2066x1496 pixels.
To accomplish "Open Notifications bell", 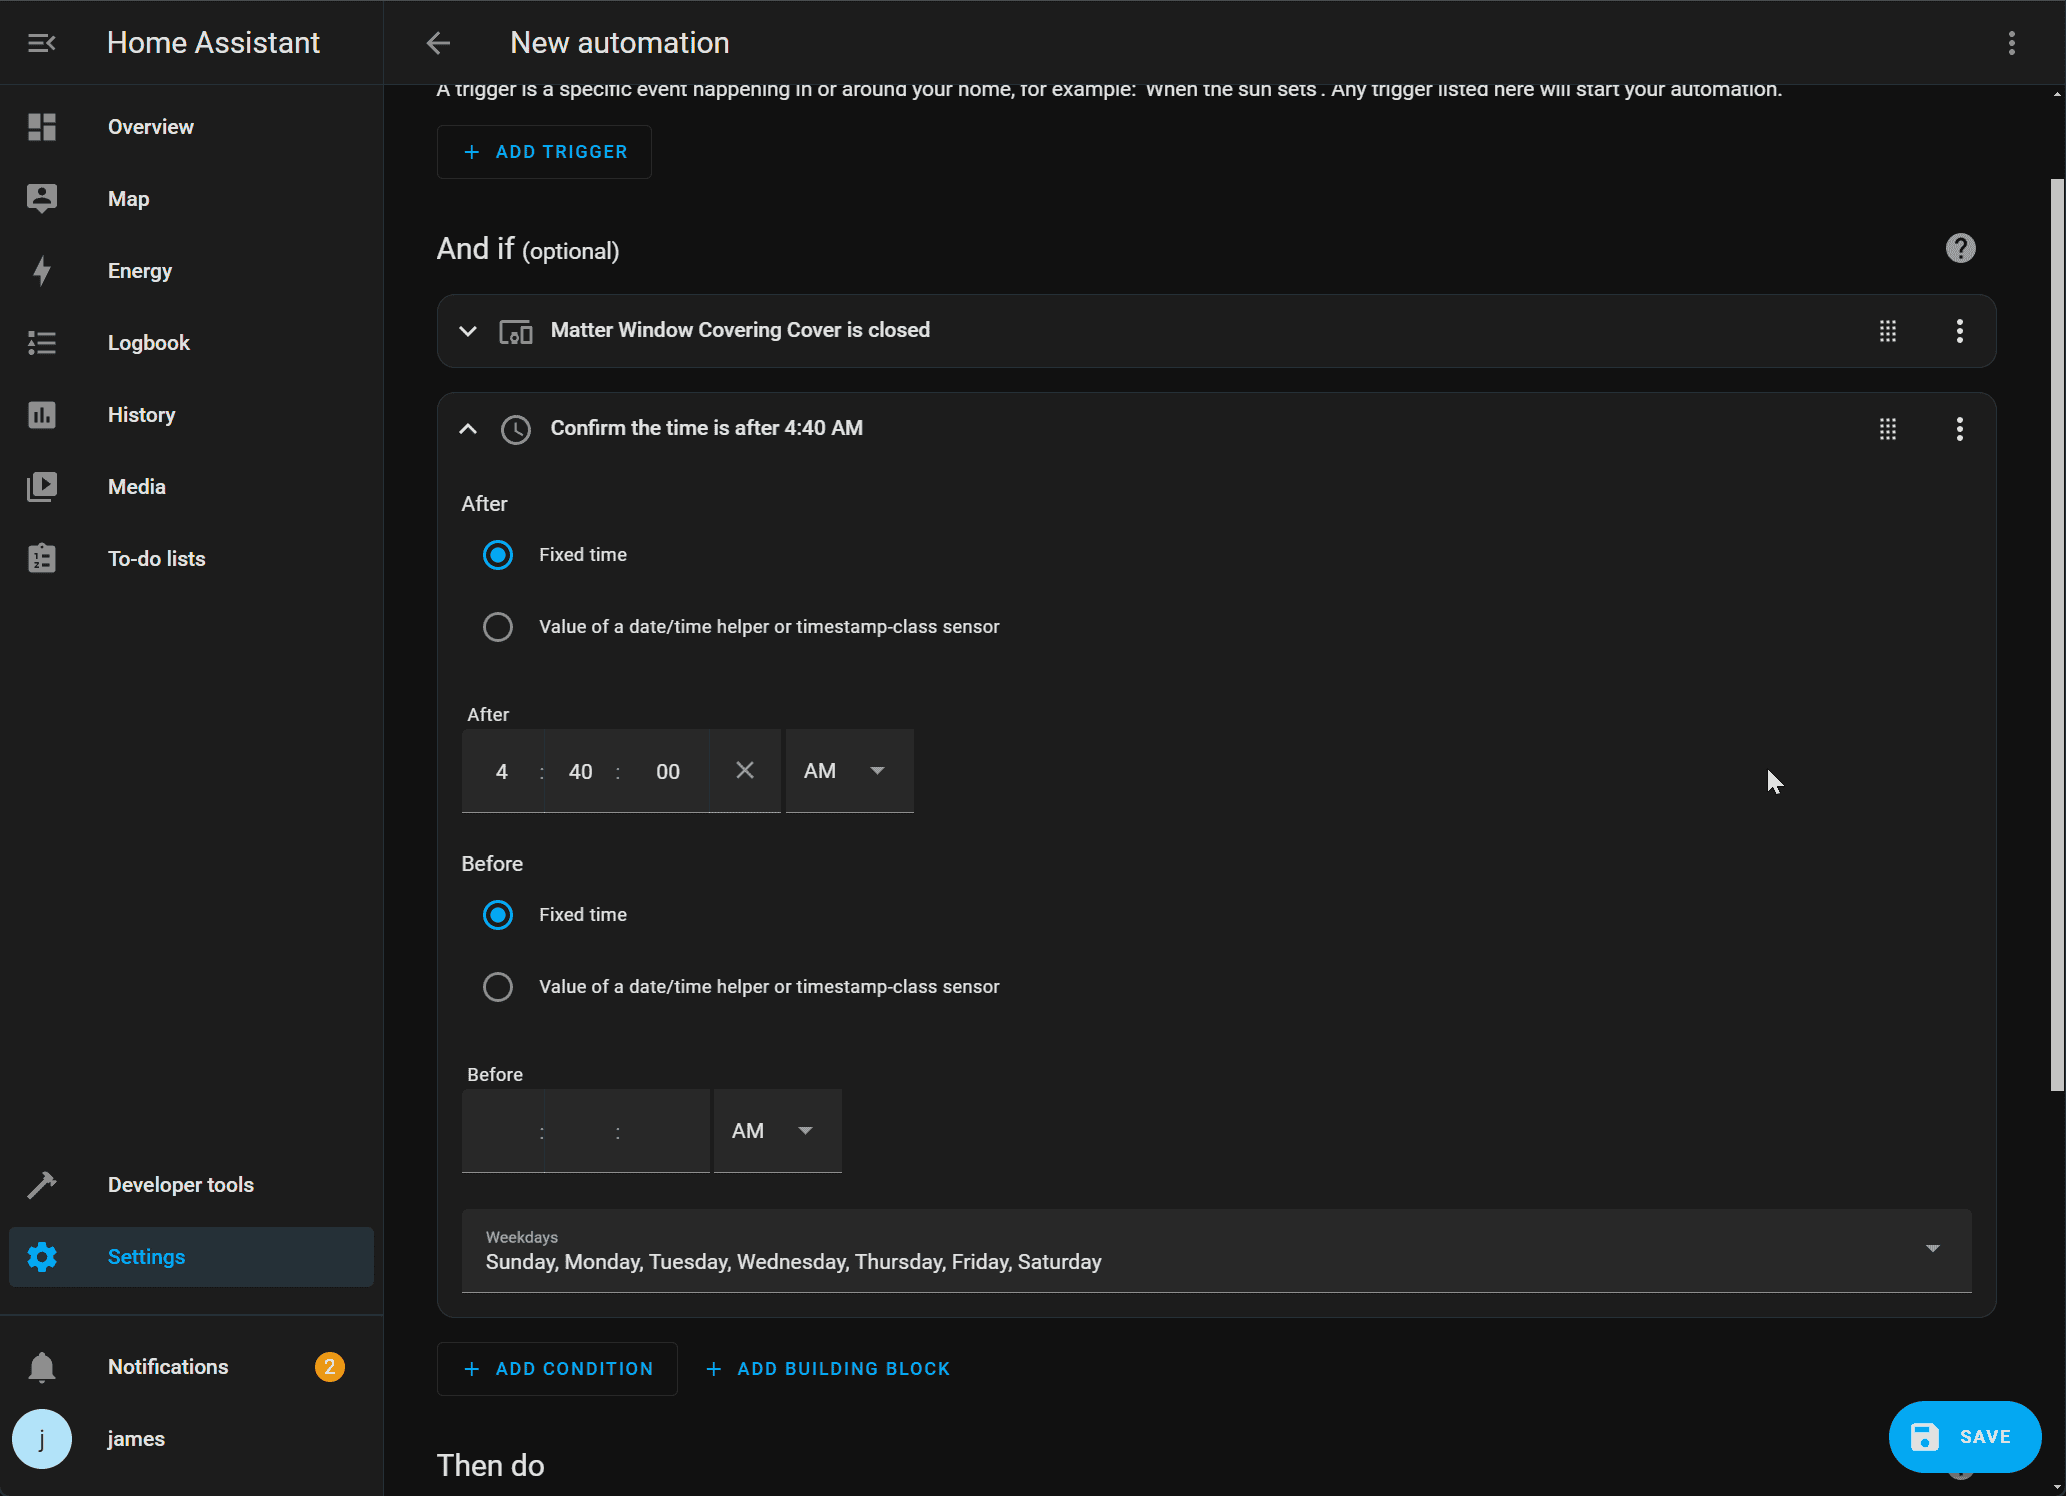I will coord(42,1367).
